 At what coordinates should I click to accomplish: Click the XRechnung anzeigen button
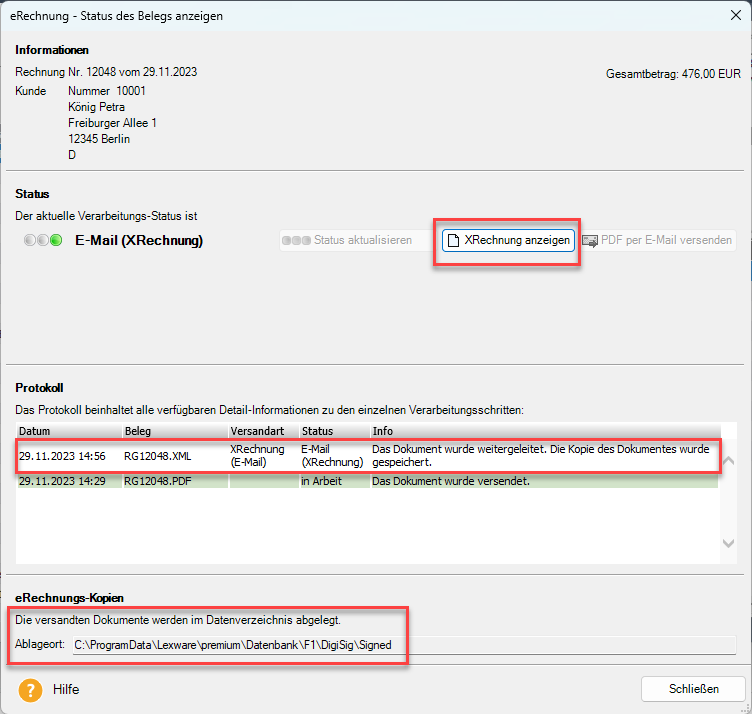[508, 240]
